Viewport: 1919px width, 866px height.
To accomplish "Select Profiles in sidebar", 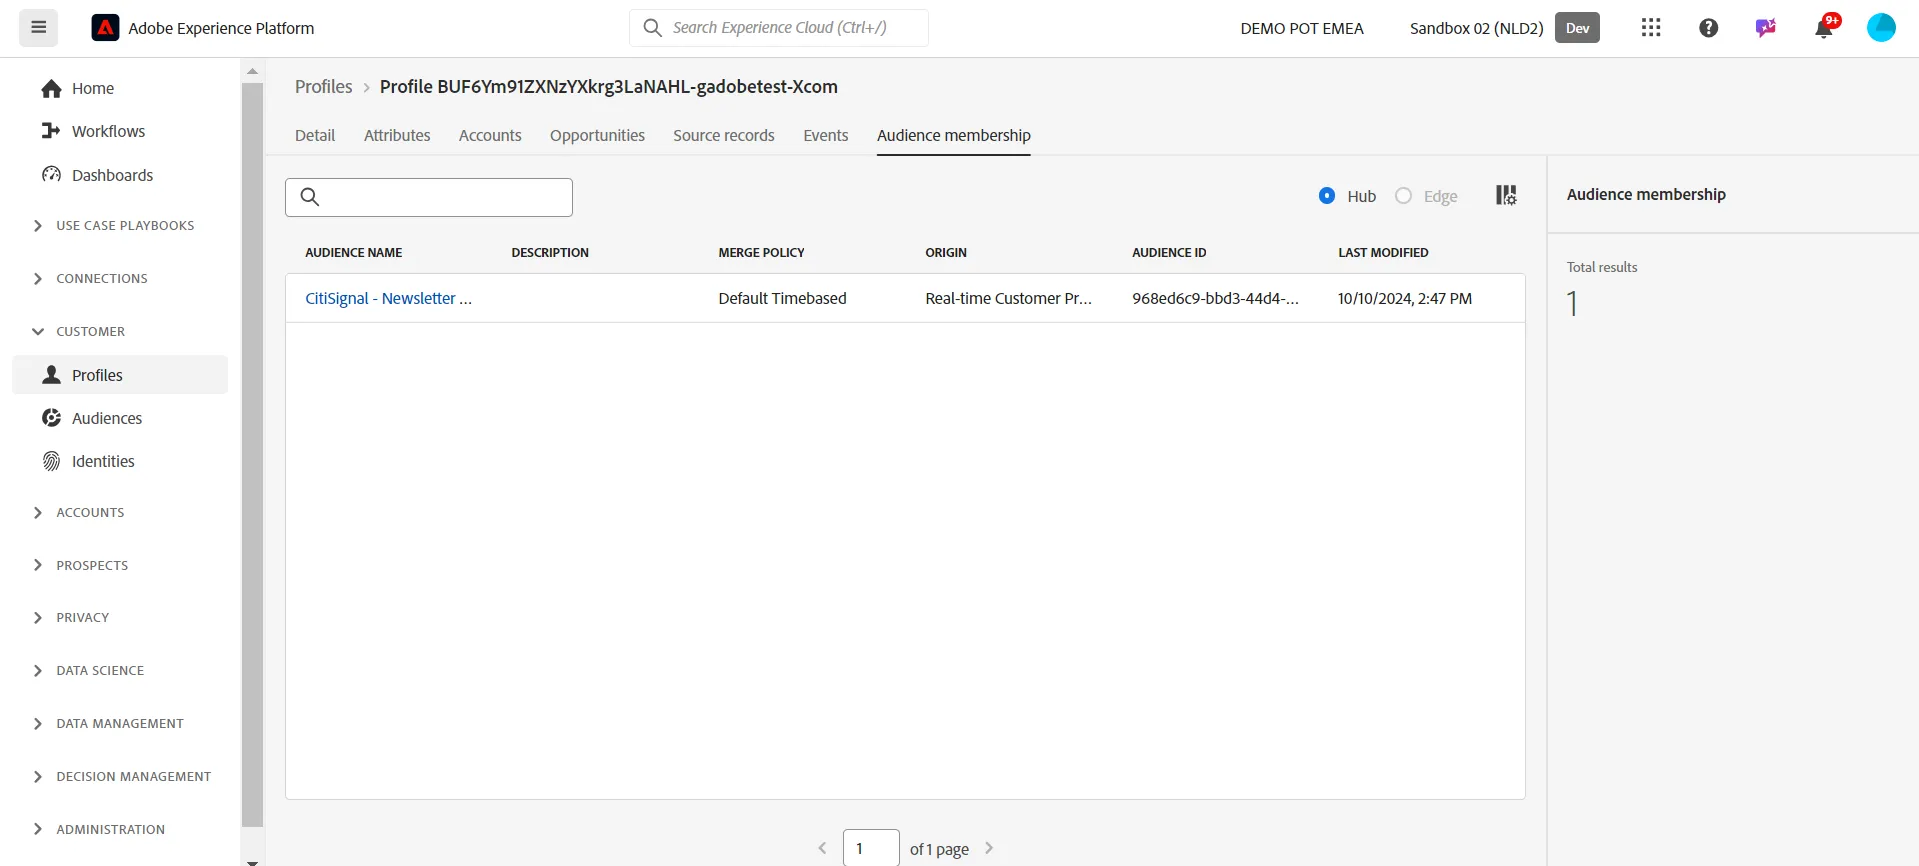I will 120,375.
